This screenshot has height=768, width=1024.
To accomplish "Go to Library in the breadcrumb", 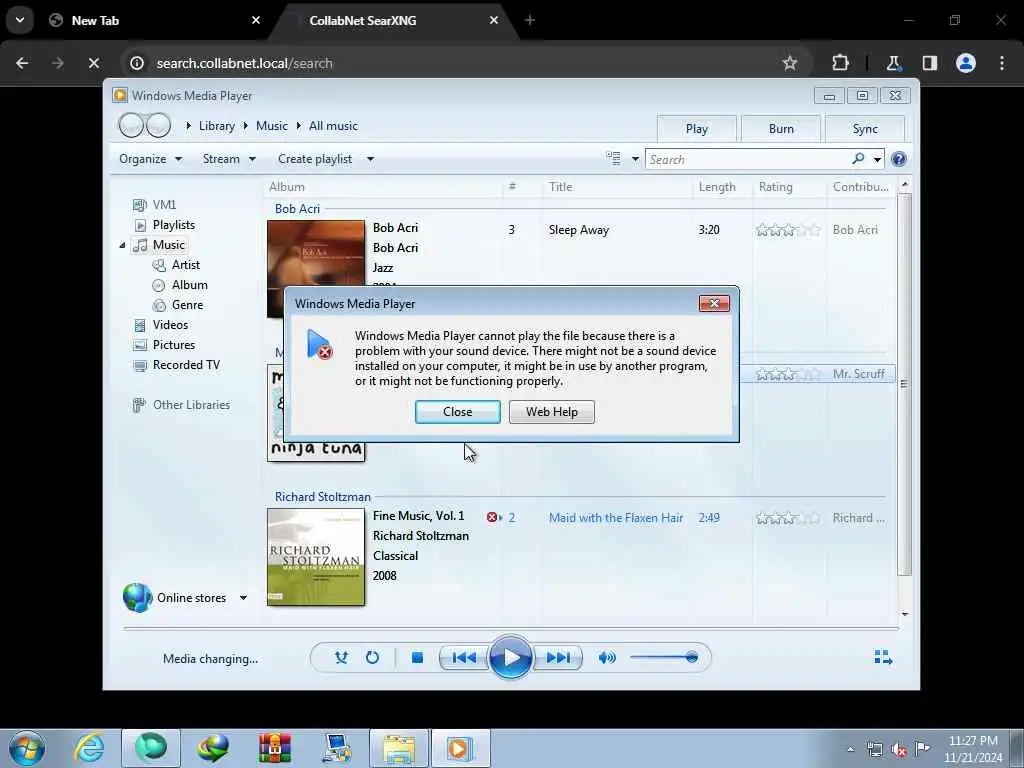I will 217,126.
